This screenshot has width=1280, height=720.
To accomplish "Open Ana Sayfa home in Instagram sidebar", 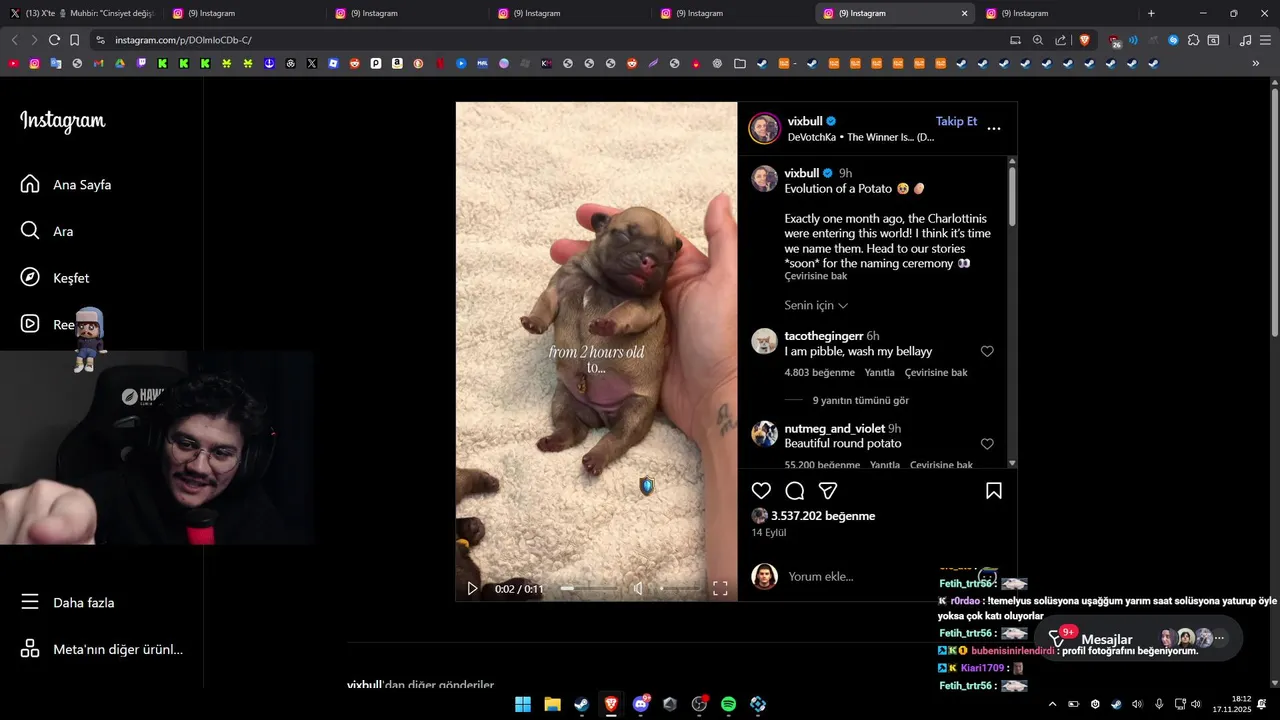I will [x=66, y=184].
